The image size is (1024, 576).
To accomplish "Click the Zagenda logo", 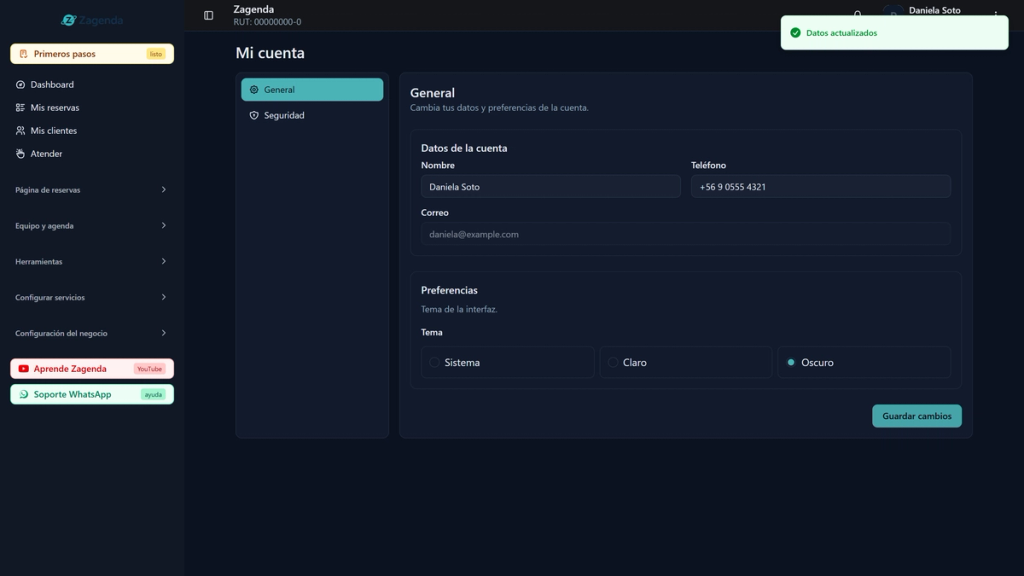I will 92,20.
